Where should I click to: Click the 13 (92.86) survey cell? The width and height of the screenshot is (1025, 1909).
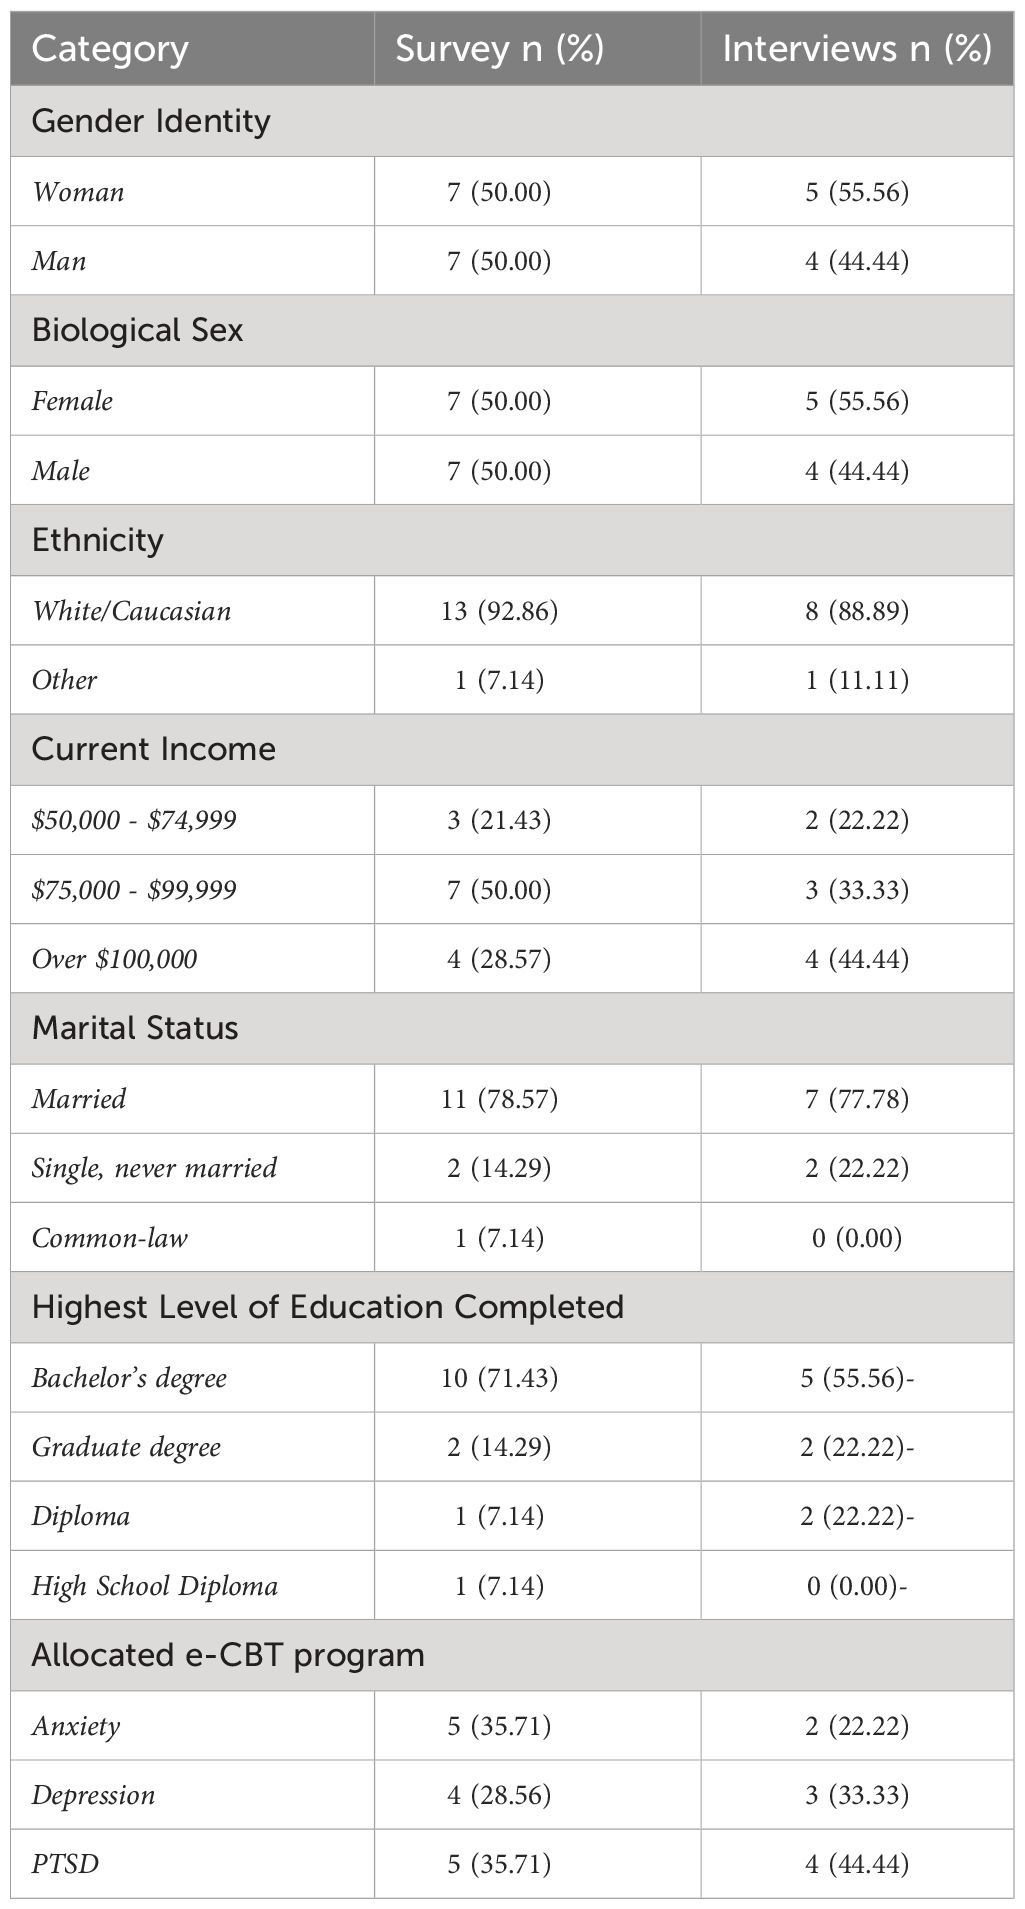[499, 610]
